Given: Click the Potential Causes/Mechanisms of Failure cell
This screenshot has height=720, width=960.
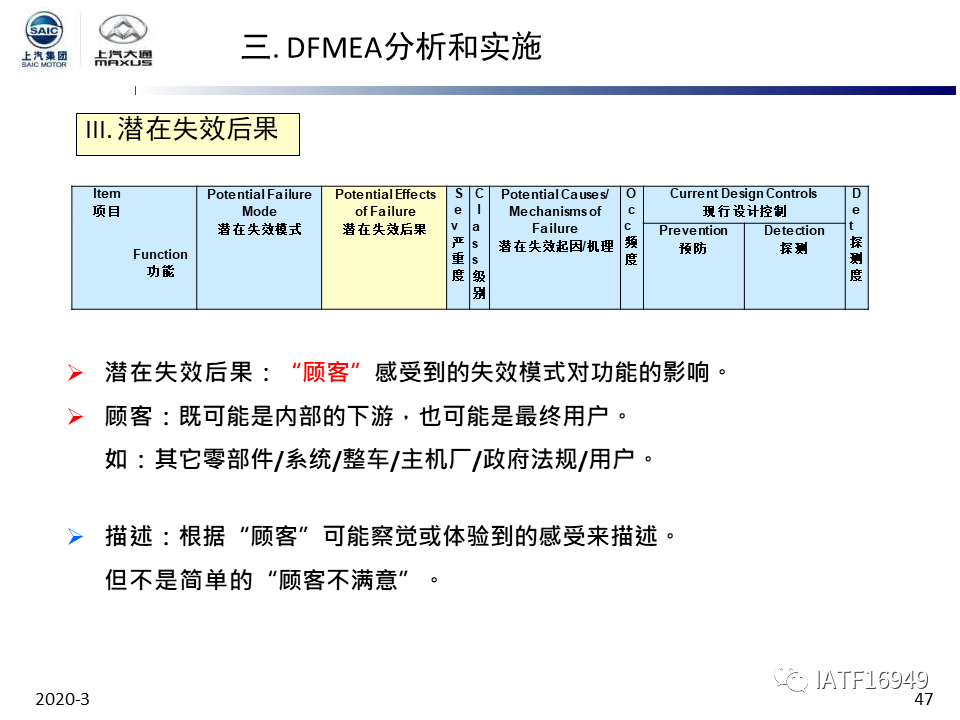Looking at the screenshot, I should (x=554, y=247).
